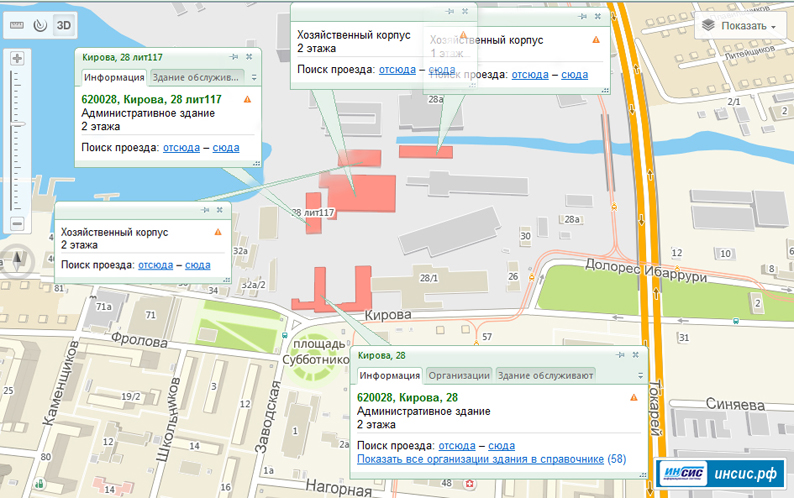This screenshot has width=794, height=498.
Task: Close the Кирова, 28 popup
Action: 636,355
